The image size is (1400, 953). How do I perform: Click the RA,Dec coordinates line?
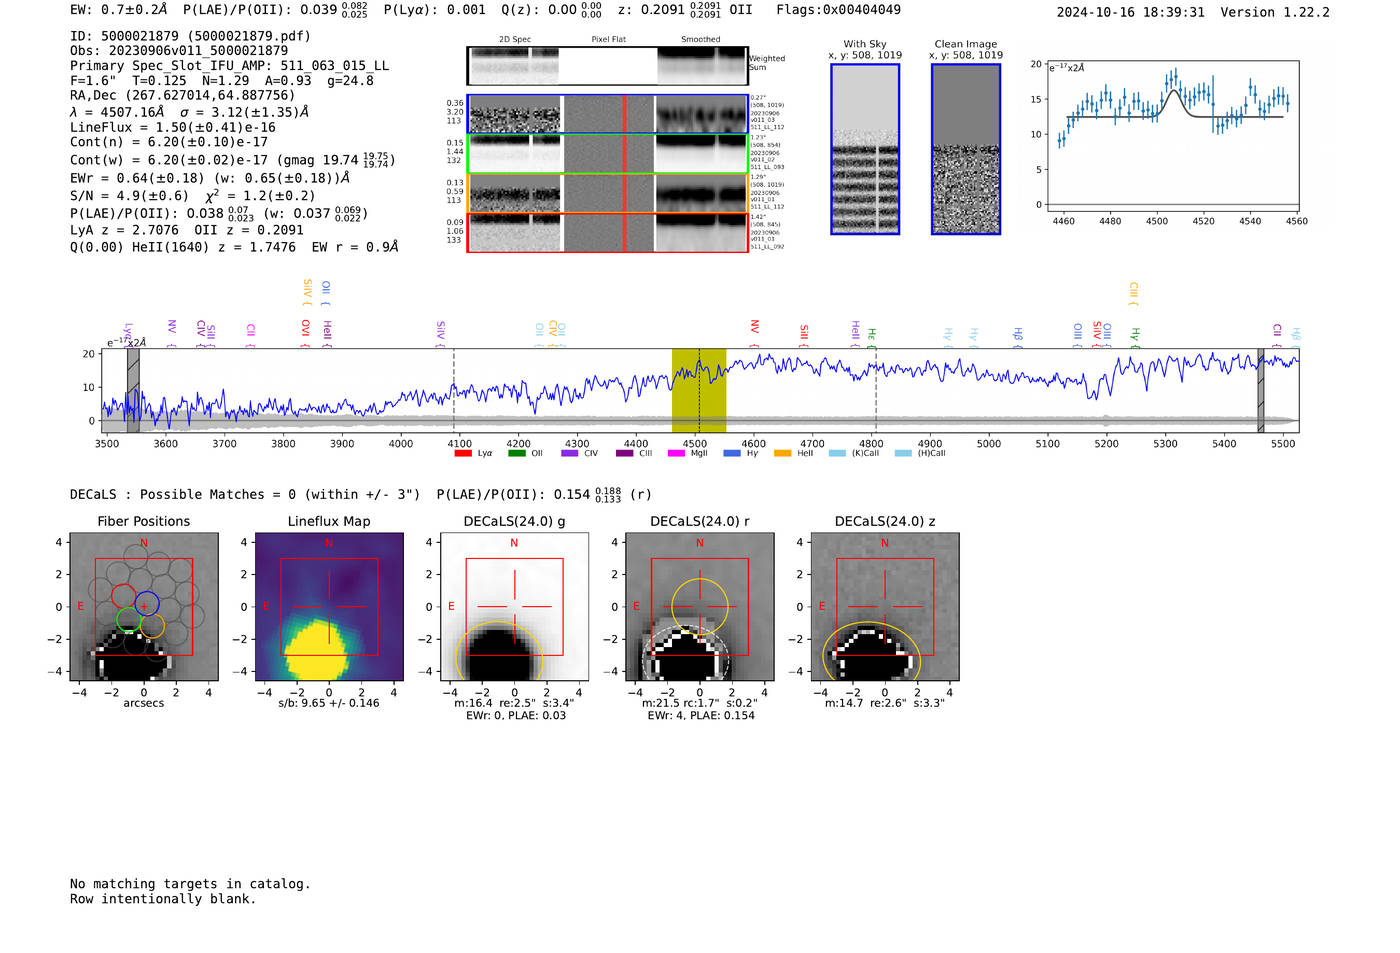click(x=183, y=96)
